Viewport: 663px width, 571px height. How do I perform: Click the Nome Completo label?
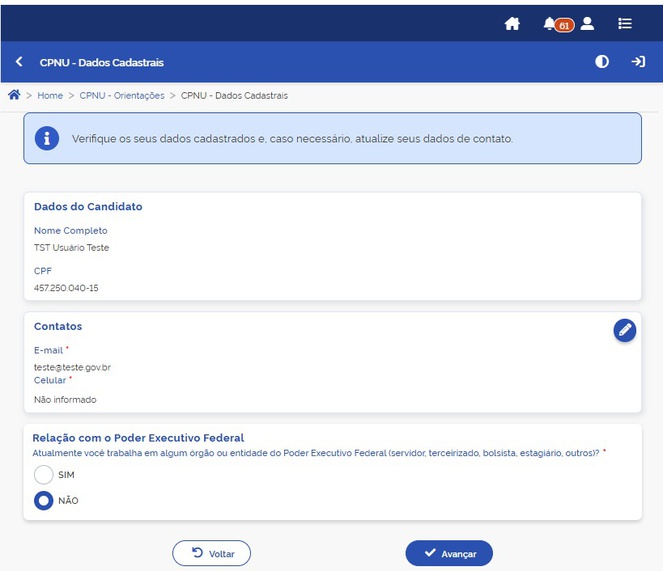(71, 231)
